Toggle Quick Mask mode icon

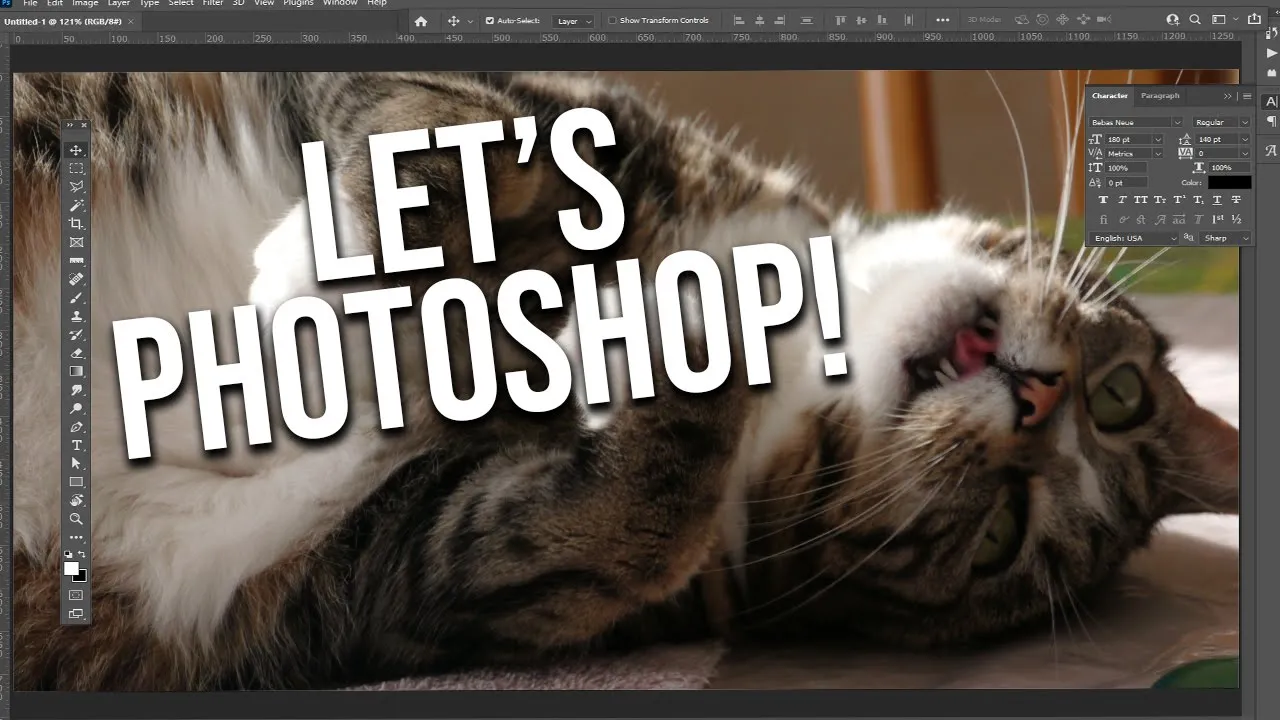pyautogui.click(x=76, y=595)
